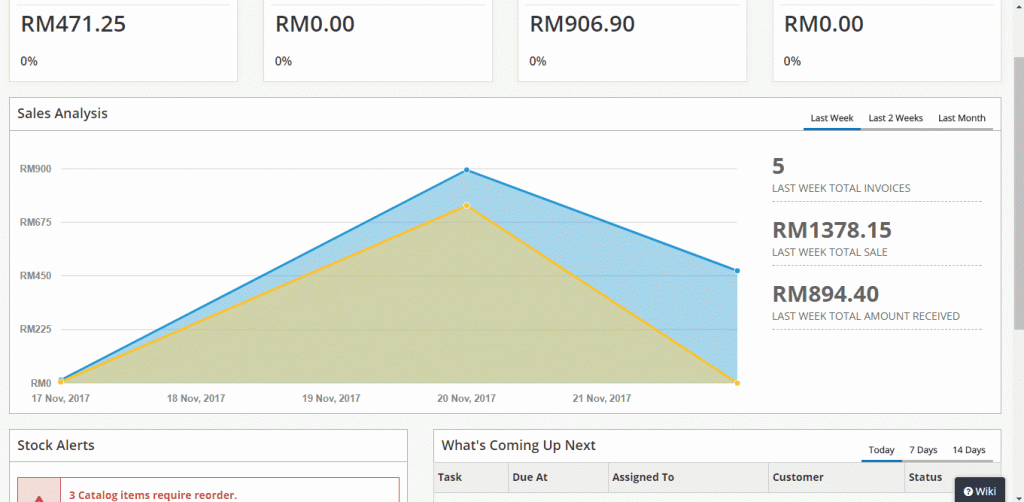Click the Stock Alerts heading
1024x502 pixels.
tap(56, 445)
